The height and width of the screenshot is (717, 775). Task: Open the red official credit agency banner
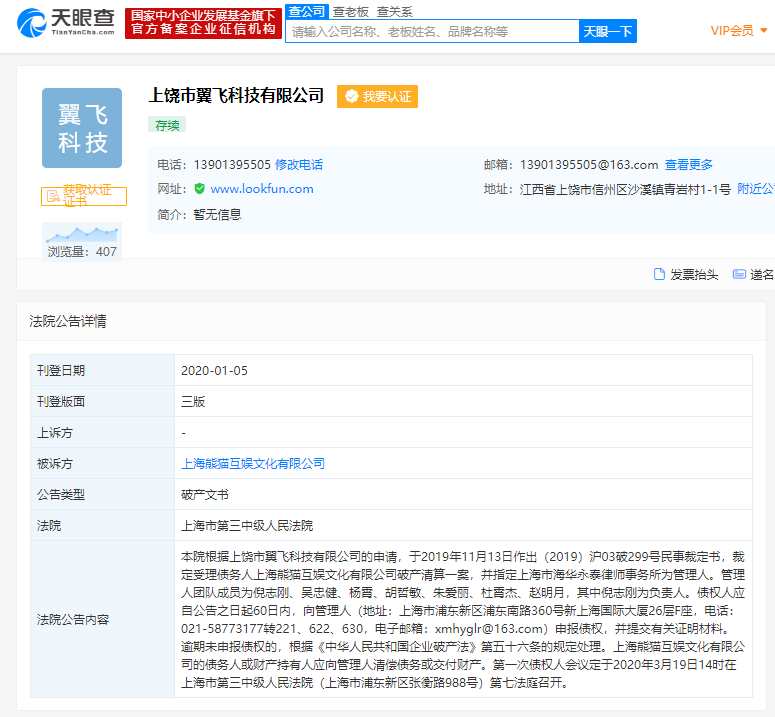point(203,23)
